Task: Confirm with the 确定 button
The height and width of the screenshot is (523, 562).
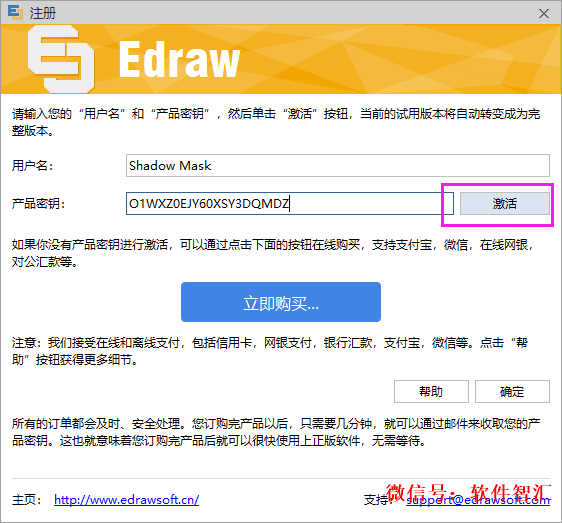Action: tap(512, 391)
